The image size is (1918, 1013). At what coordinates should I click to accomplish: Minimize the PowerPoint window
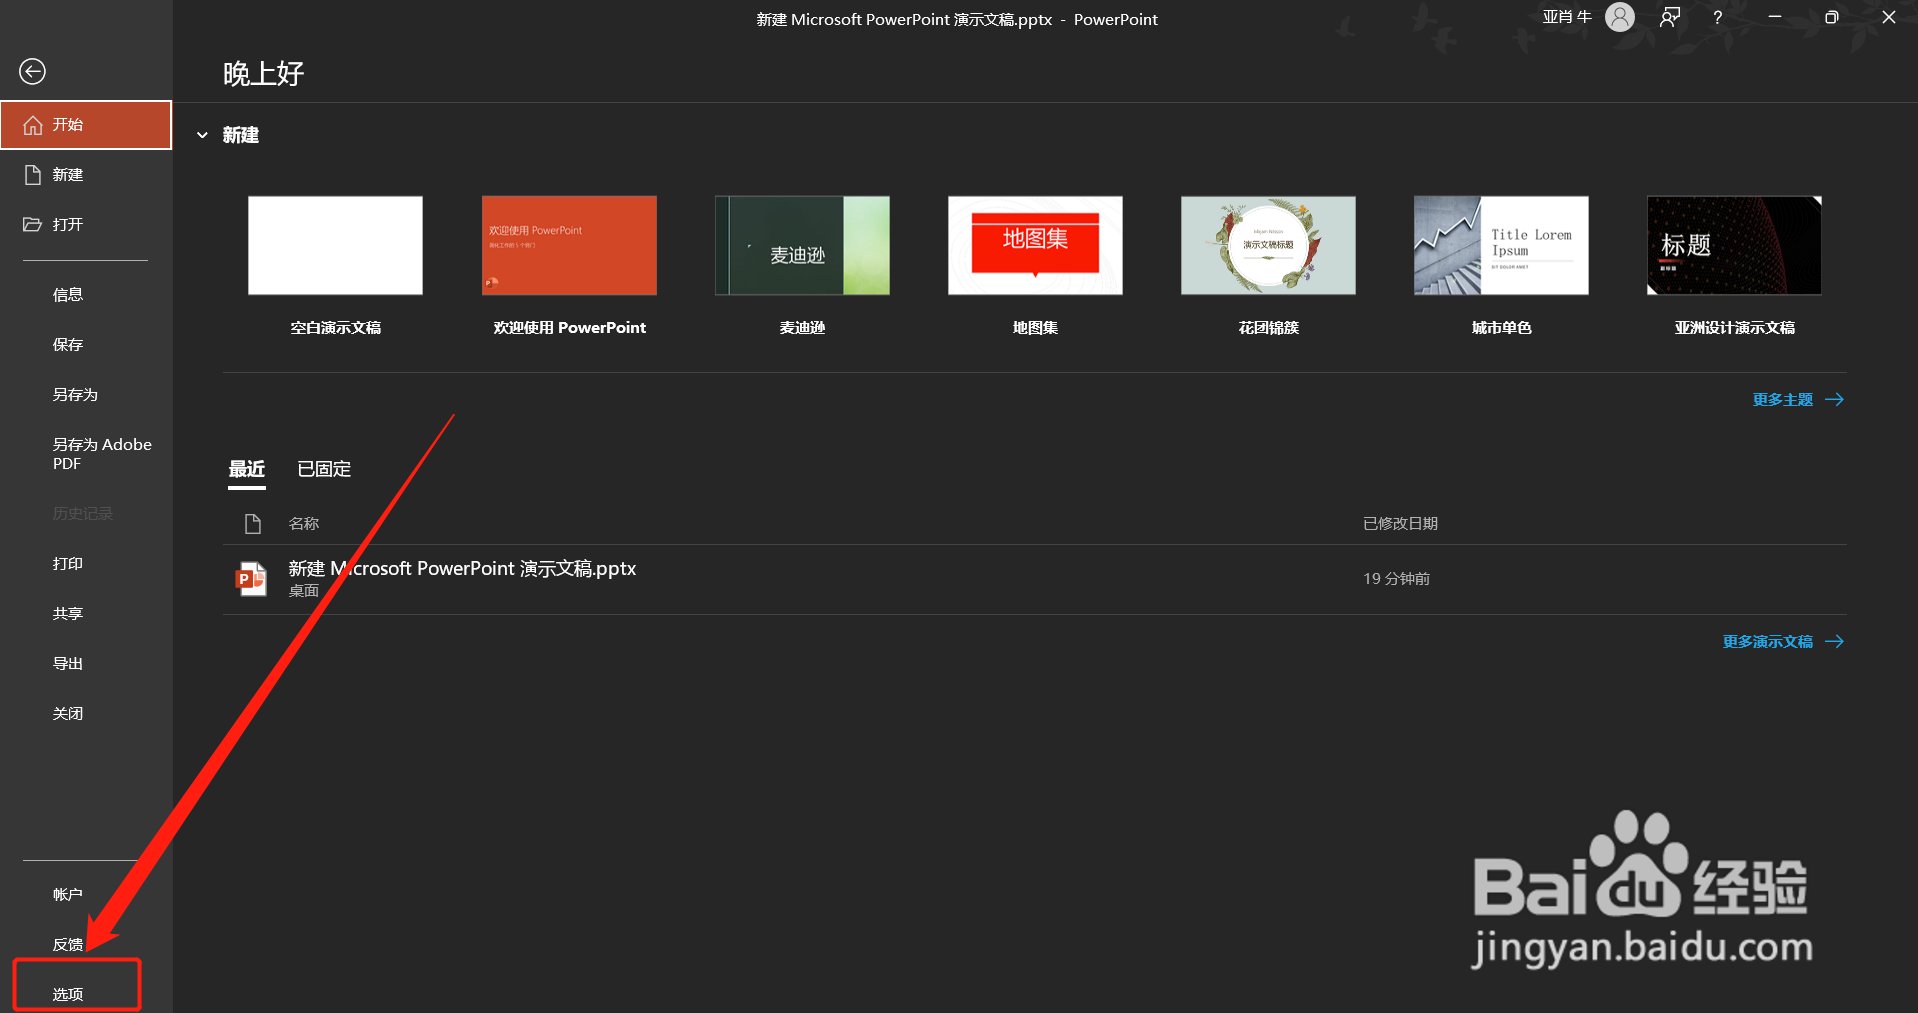click(x=1774, y=17)
